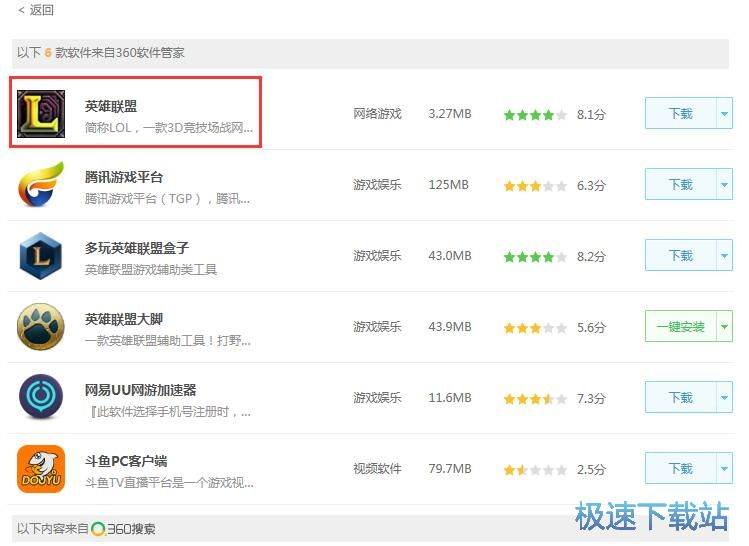
Task: Click the star rating of 英雄联盟
Action: pos(535,115)
